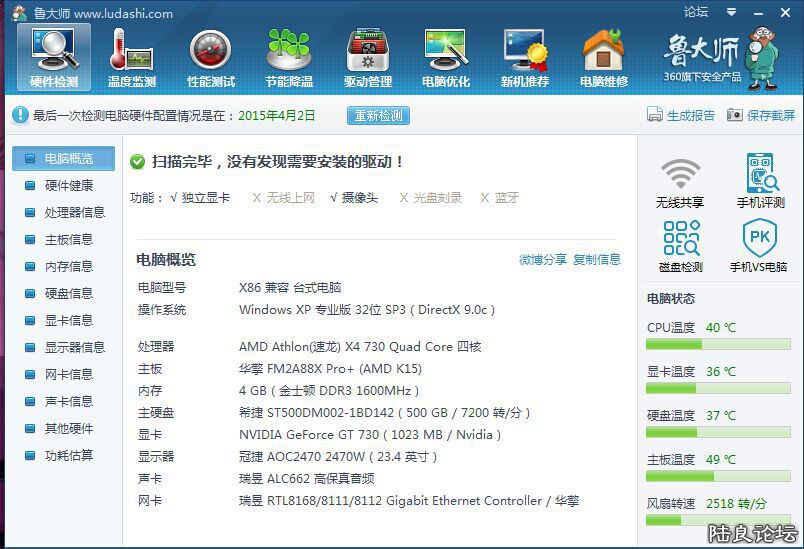Screen dimensions: 804x549
Task: Click the 复制信息 copy info link
Action: pyautogui.click(x=596, y=260)
